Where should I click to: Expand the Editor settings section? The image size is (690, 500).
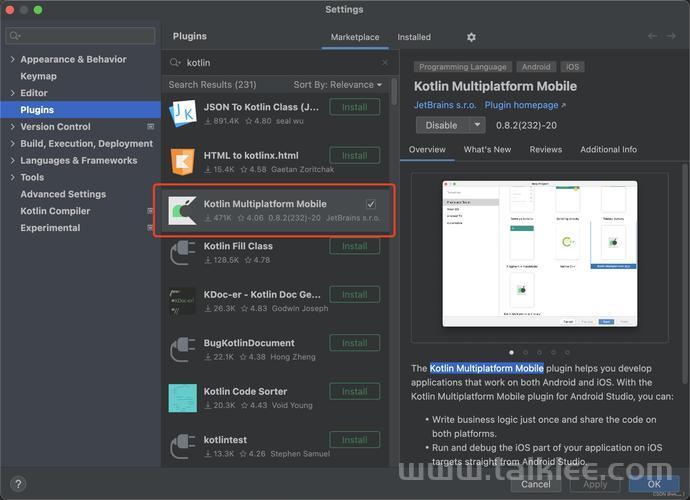pos(12,93)
